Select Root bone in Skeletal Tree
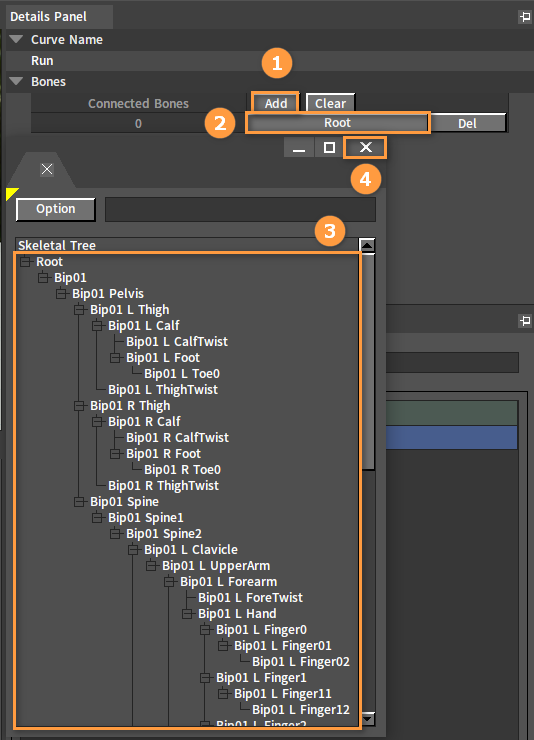Image resolution: width=534 pixels, height=740 pixels. [x=49, y=261]
